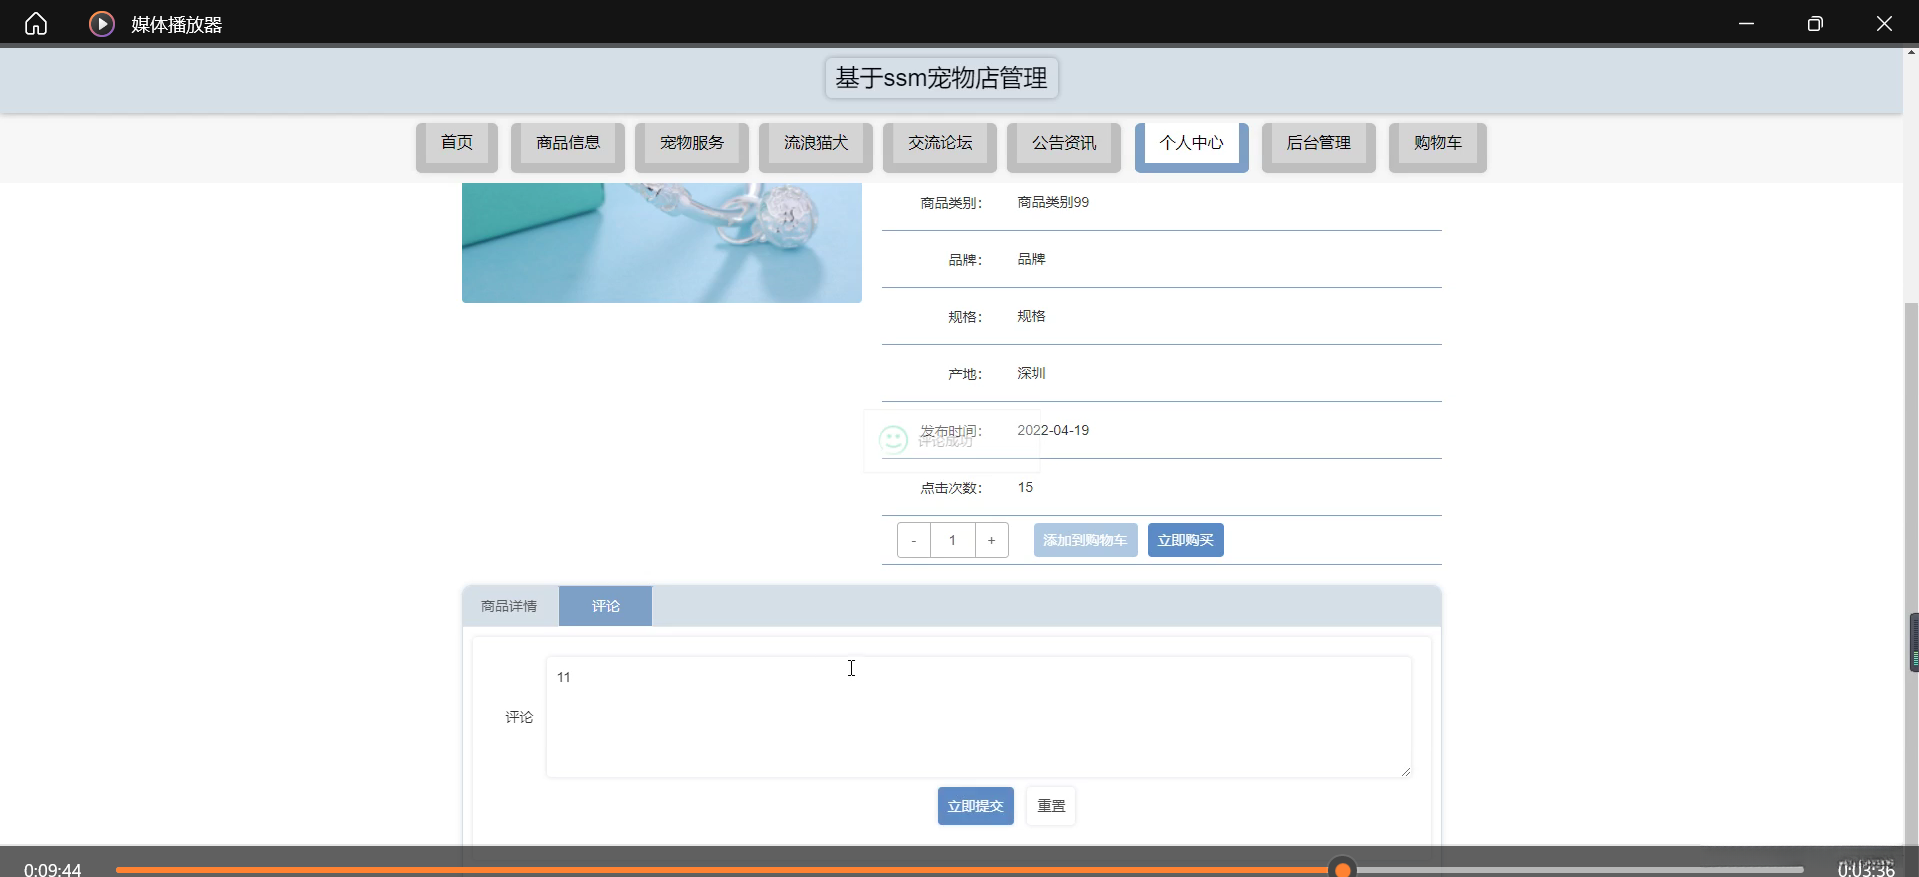
Task: Click the quantity input field
Action: [x=952, y=540]
